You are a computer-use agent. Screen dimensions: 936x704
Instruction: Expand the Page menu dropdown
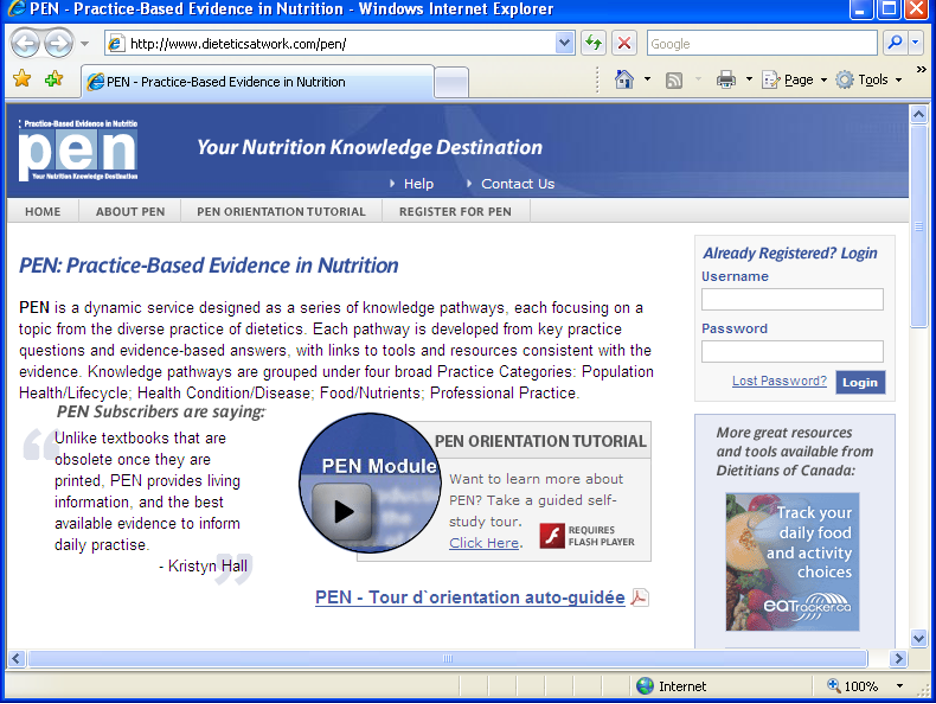click(823, 80)
